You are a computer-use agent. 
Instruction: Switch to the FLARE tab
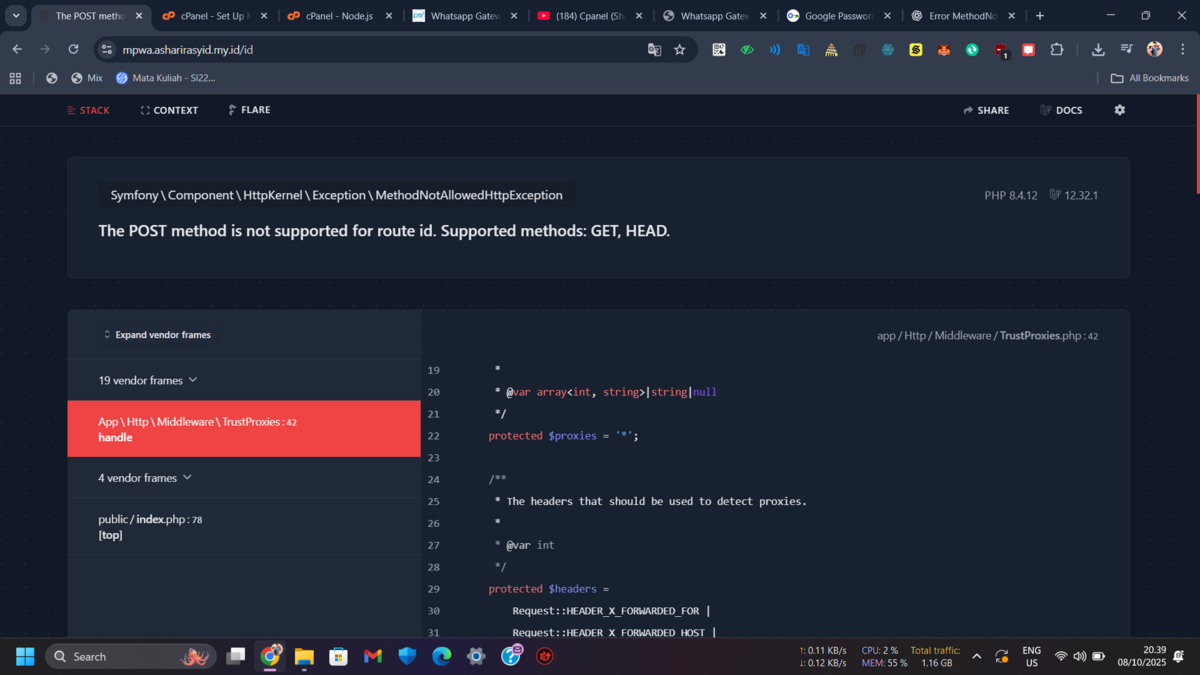pos(249,110)
